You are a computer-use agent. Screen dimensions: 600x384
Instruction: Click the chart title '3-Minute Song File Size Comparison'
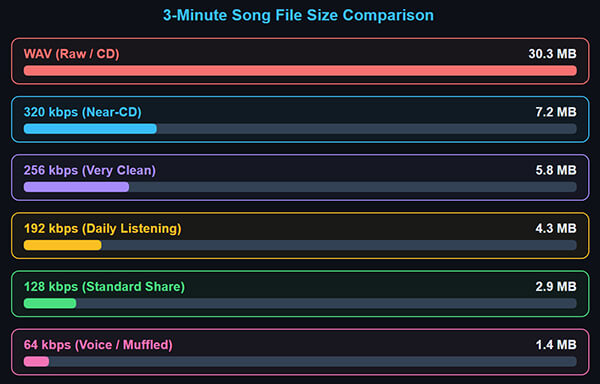(298, 16)
